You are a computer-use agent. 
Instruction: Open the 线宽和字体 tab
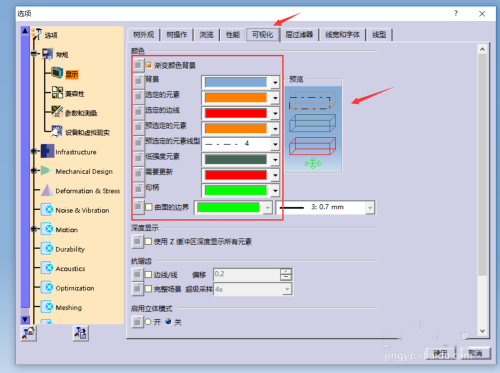343,35
